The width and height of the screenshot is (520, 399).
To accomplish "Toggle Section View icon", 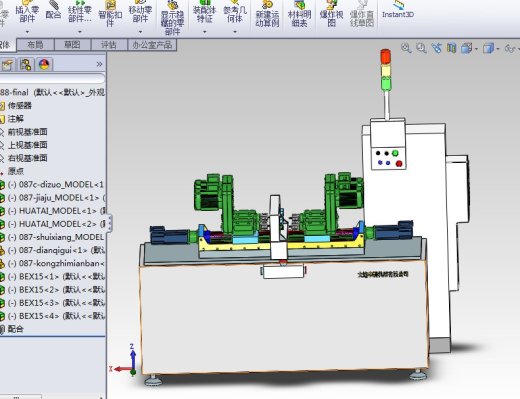I will (451, 48).
